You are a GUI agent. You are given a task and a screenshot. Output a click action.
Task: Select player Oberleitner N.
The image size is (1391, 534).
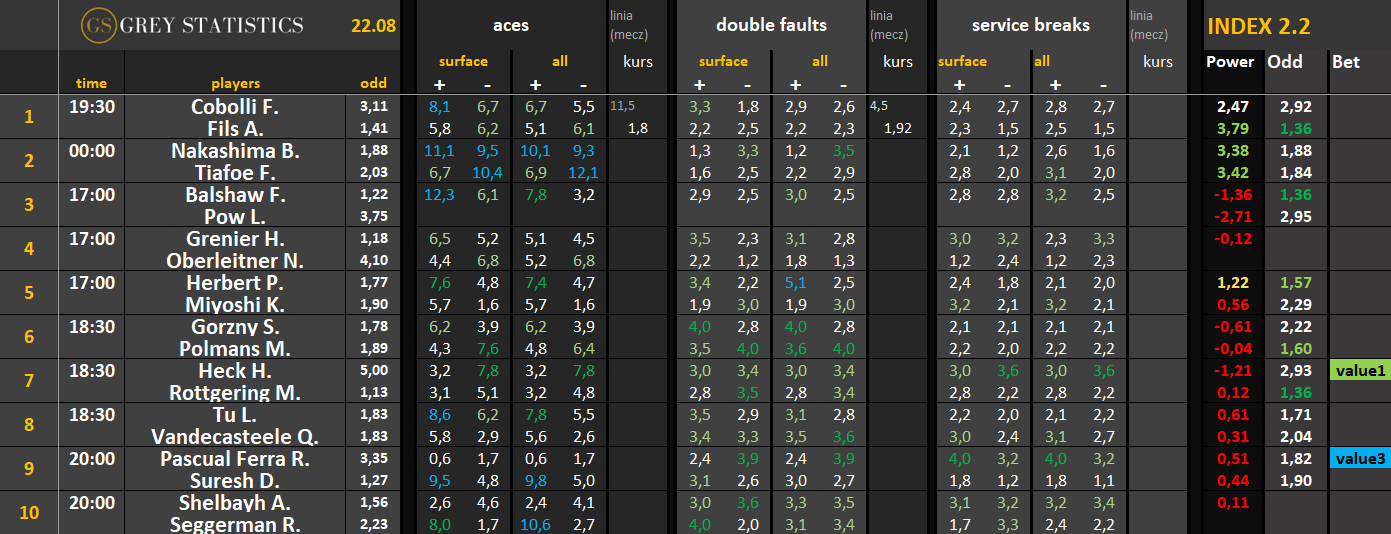click(235, 260)
